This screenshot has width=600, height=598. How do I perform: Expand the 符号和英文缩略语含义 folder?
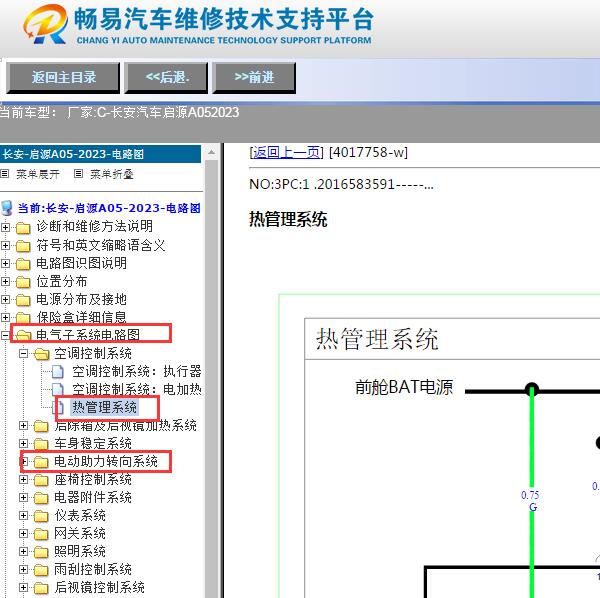[5, 245]
